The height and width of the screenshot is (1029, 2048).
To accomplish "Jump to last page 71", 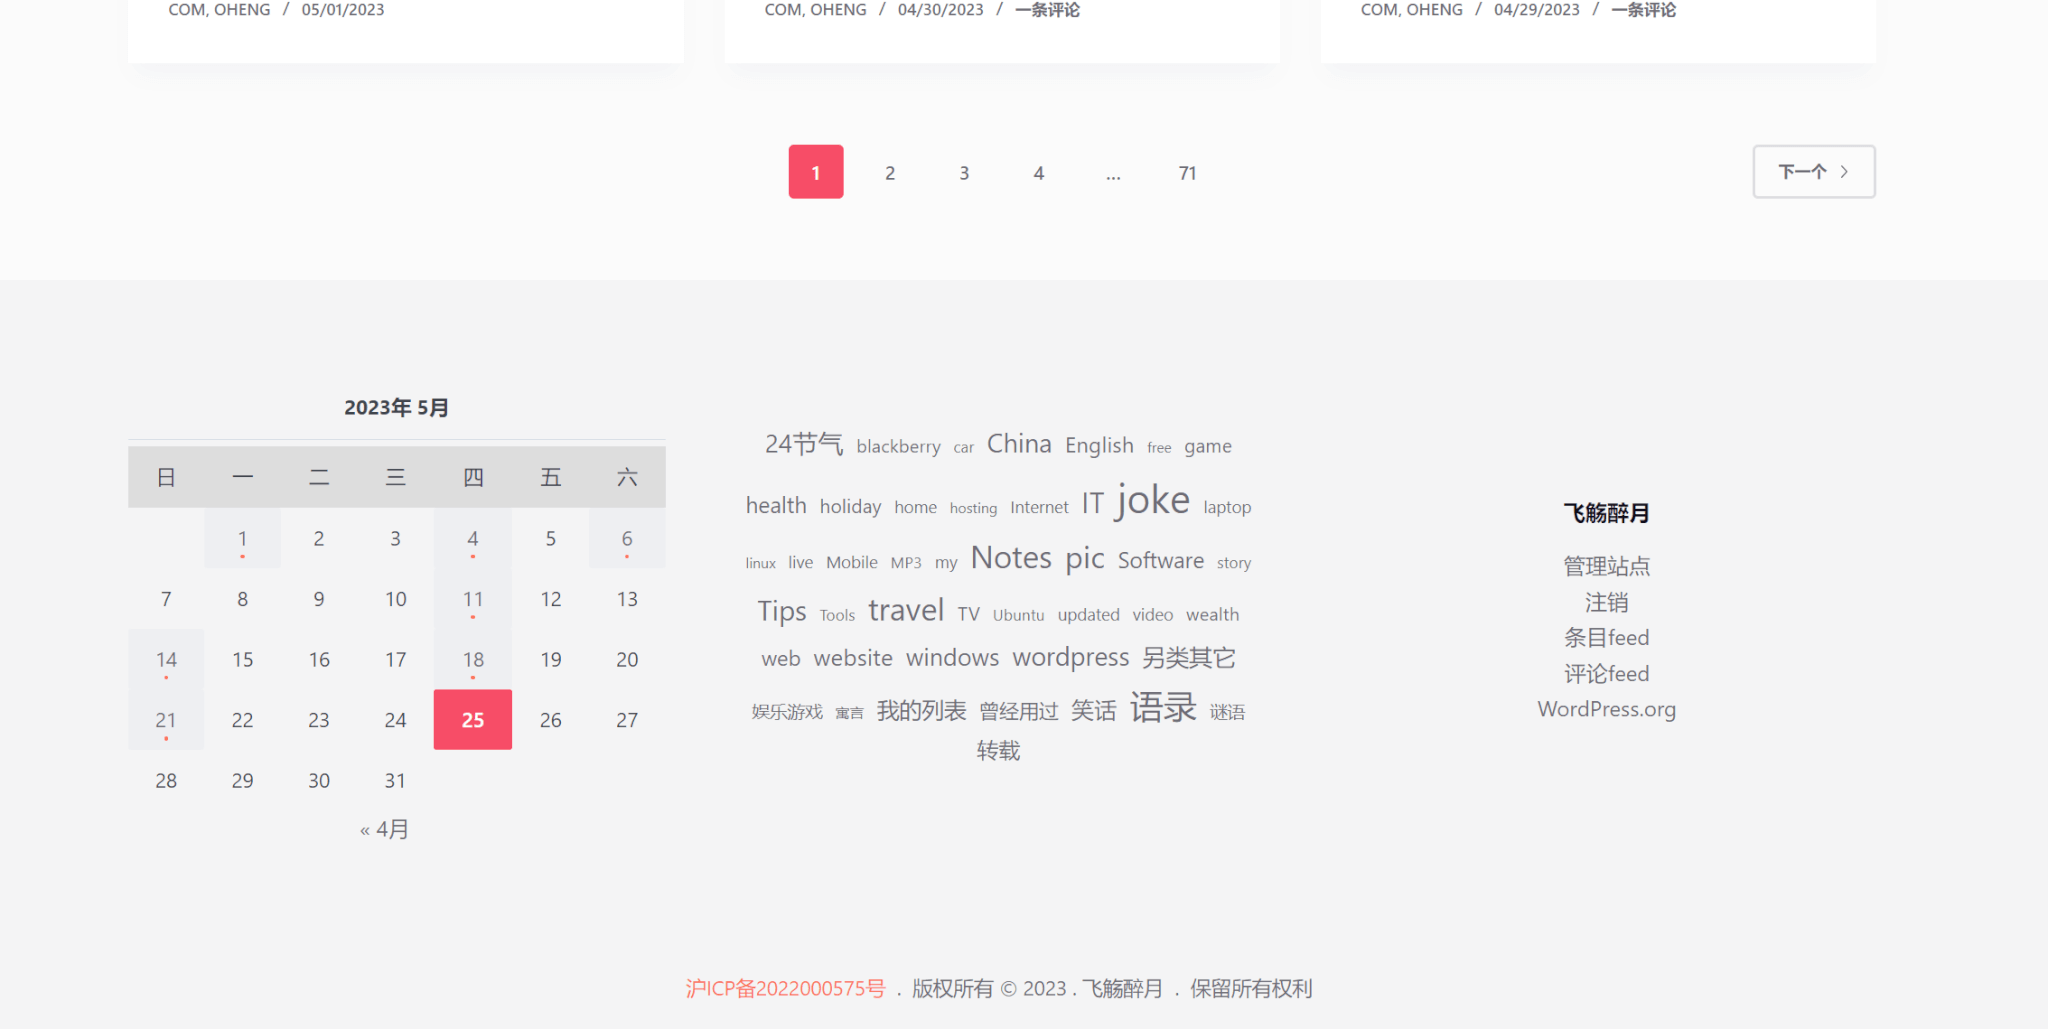I will point(1187,173).
